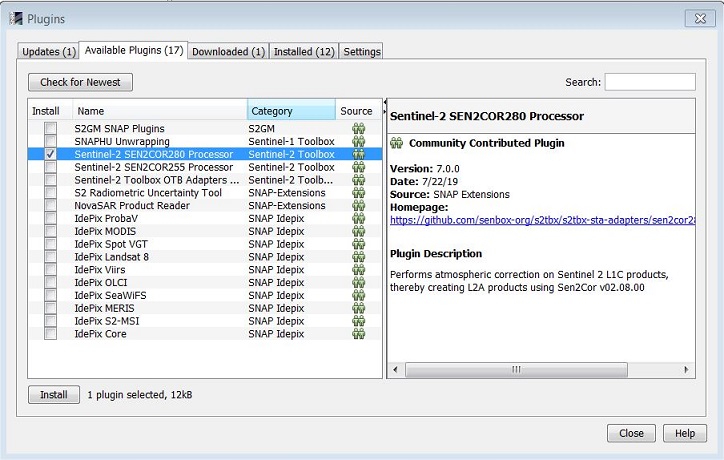Switch to the Installed (12) tab
Viewport: 724px width, 460px height.
click(x=304, y=52)
